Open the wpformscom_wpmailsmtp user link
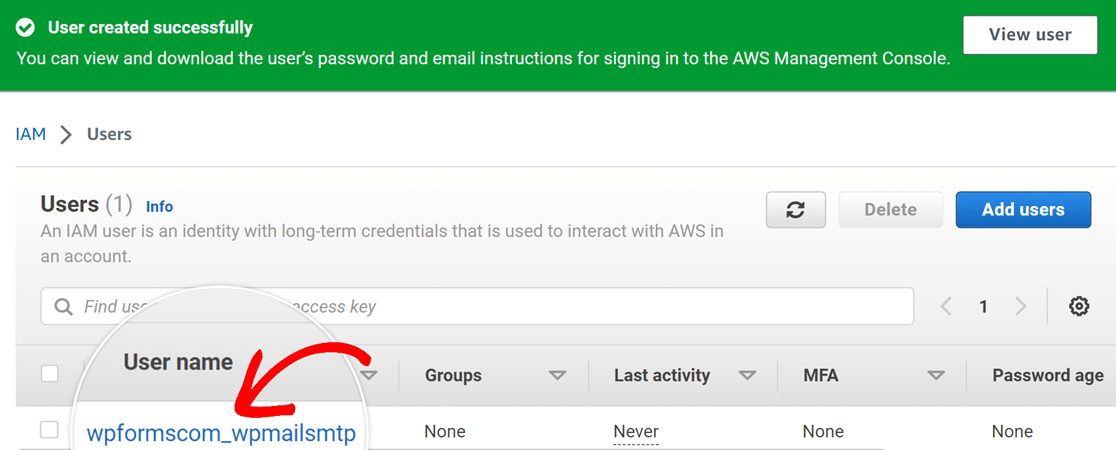The image size is (1116, 450). (221, 433)
